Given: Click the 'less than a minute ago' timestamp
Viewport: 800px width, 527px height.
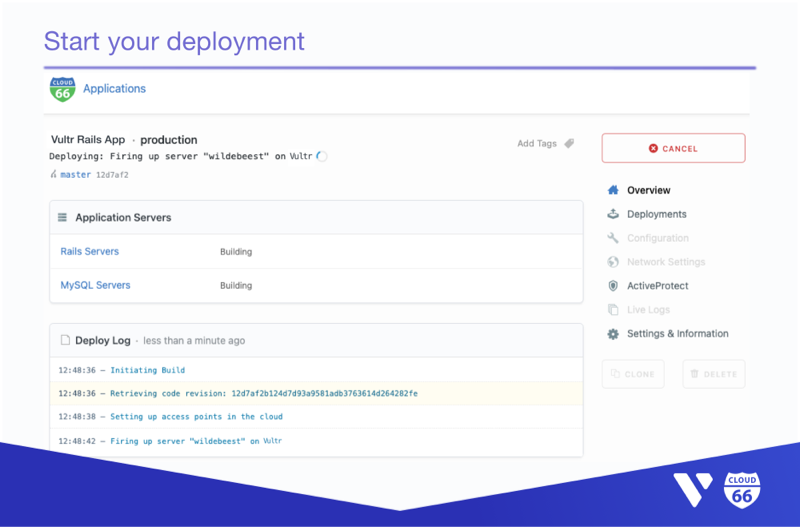Looking at the screenshot, I should 194,341.
